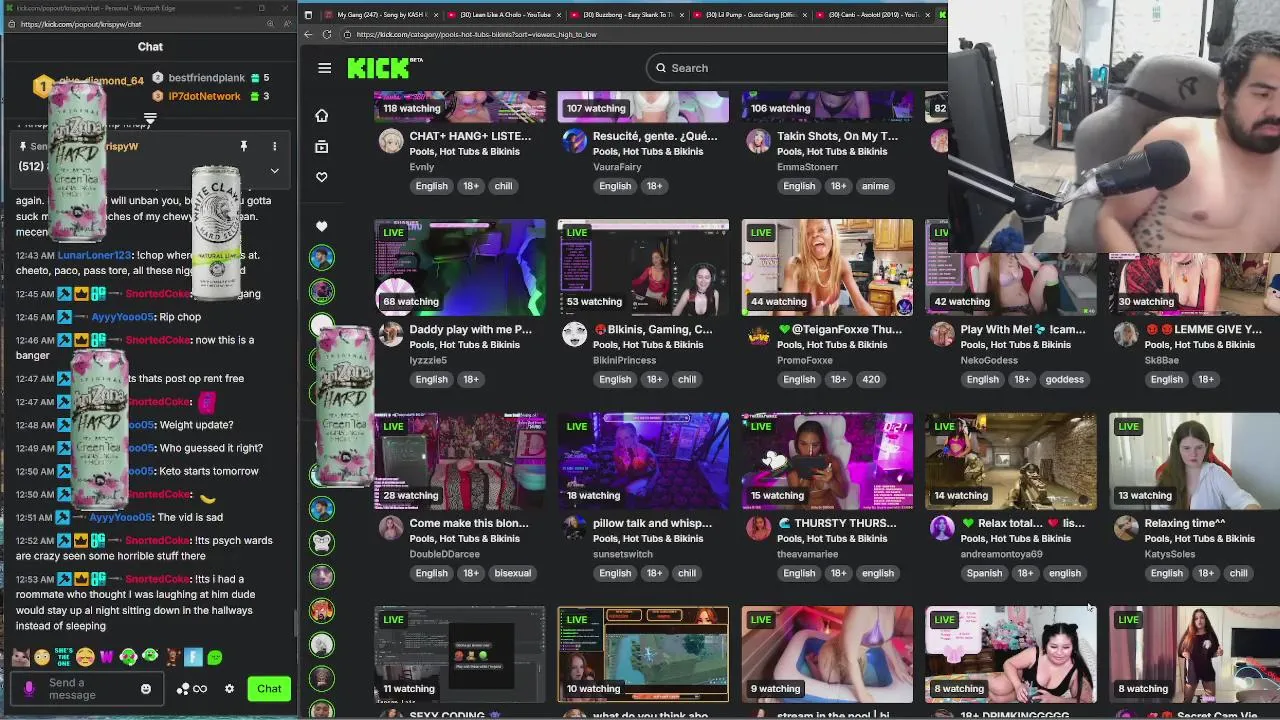Open the 10 watching stream thumbnail
The width and height of the screenshot is (1280, 720).
643,654
